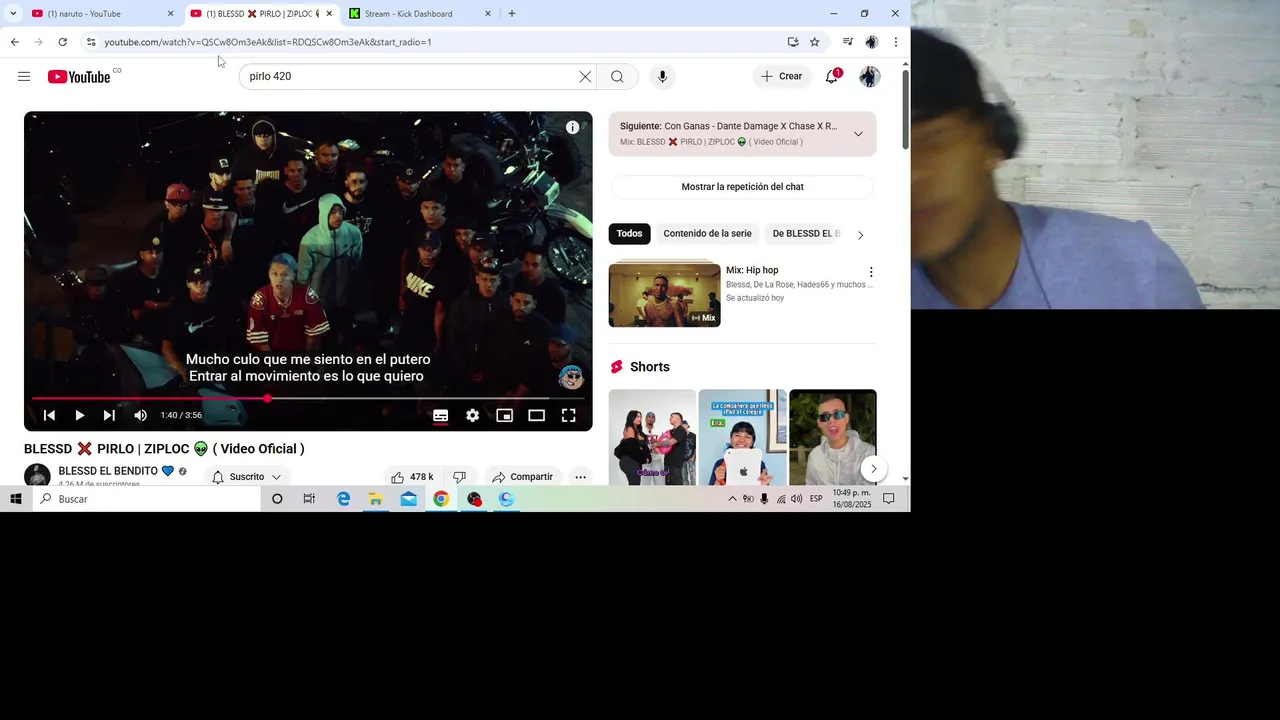Switch to miniplayer mode
The image size is (1280, 720).
tap(504, 415)
